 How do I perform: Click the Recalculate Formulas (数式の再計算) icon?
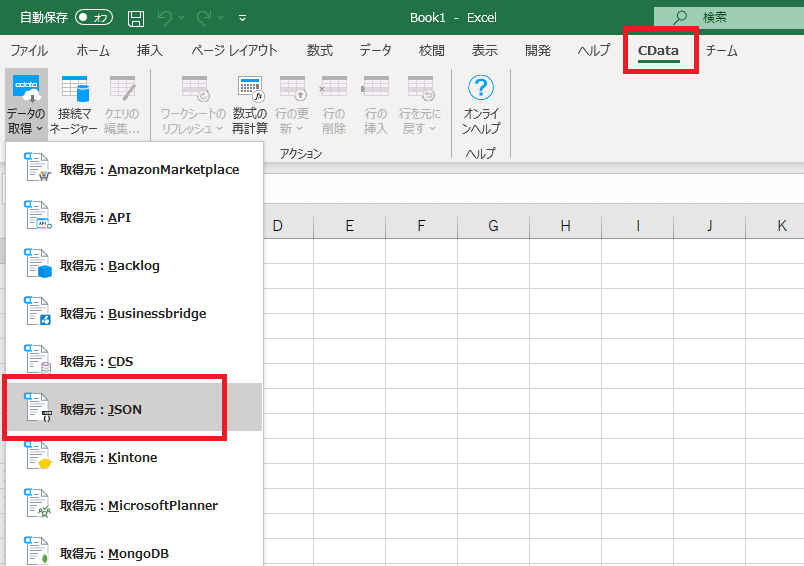pyautogui.click(x=249, y=104)
